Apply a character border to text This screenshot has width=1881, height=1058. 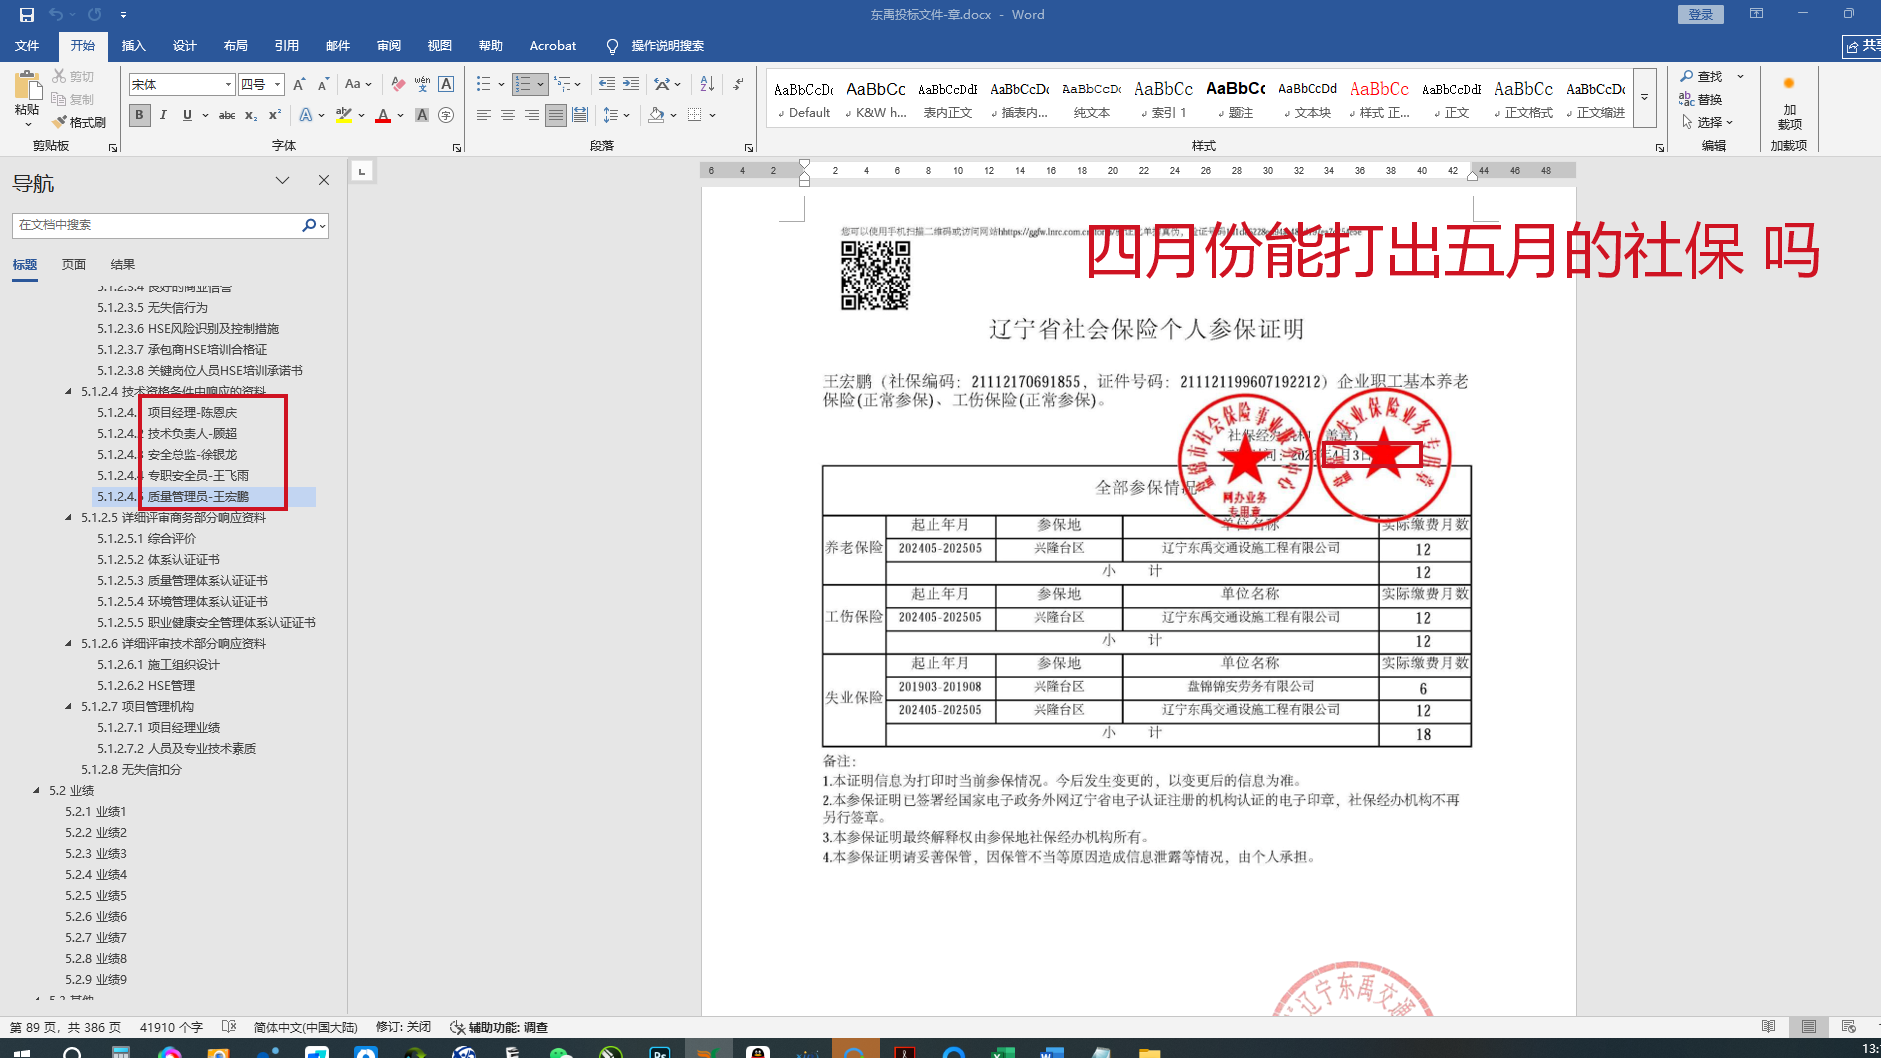[446, 85]
